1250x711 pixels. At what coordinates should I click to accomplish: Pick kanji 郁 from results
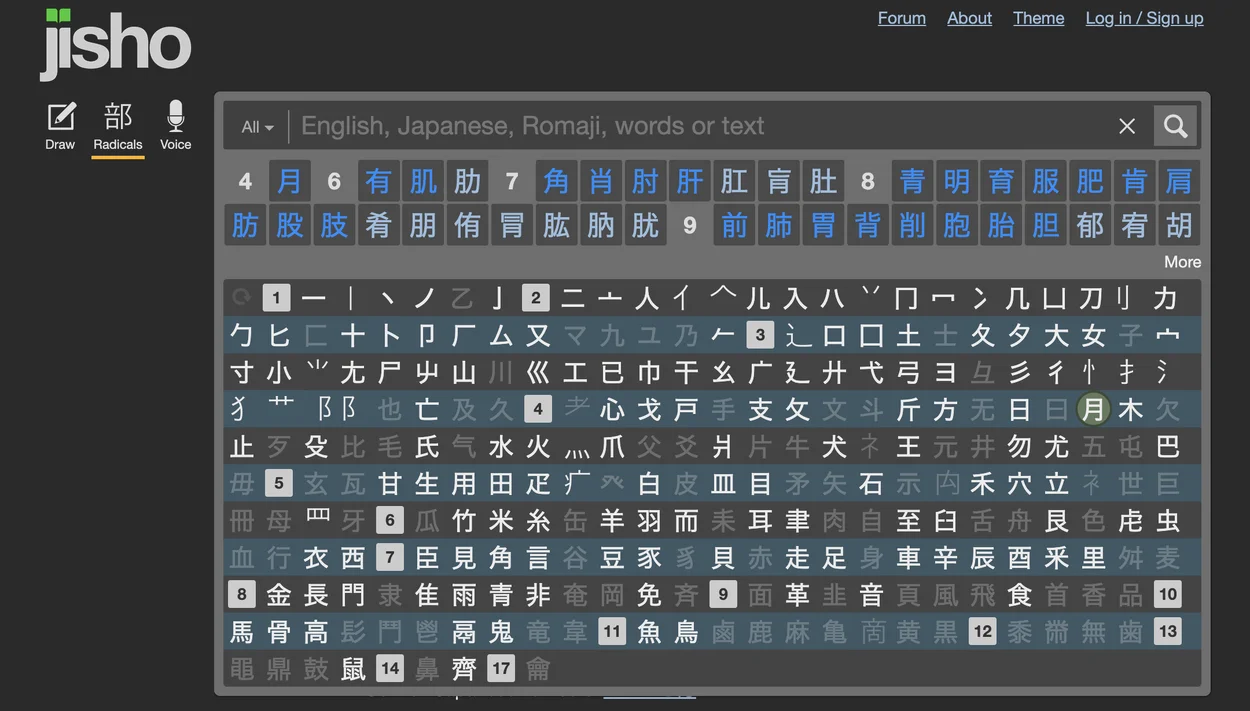[x=1090, y=225]
